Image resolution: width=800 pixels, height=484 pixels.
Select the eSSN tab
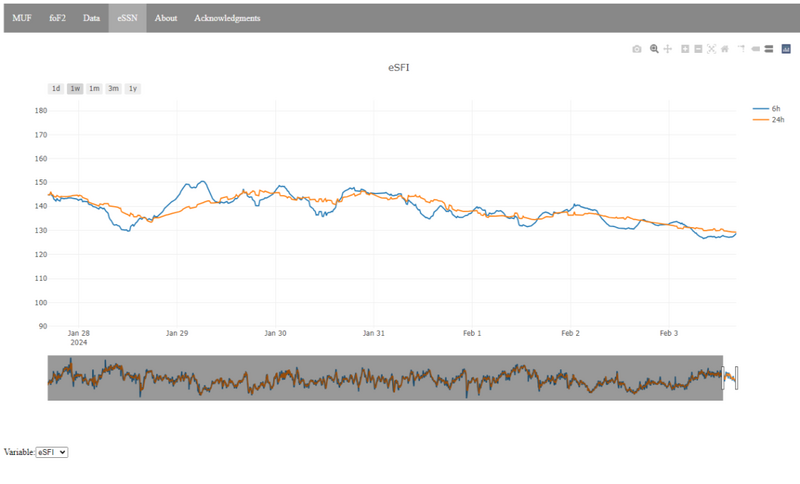coord(128,18)
